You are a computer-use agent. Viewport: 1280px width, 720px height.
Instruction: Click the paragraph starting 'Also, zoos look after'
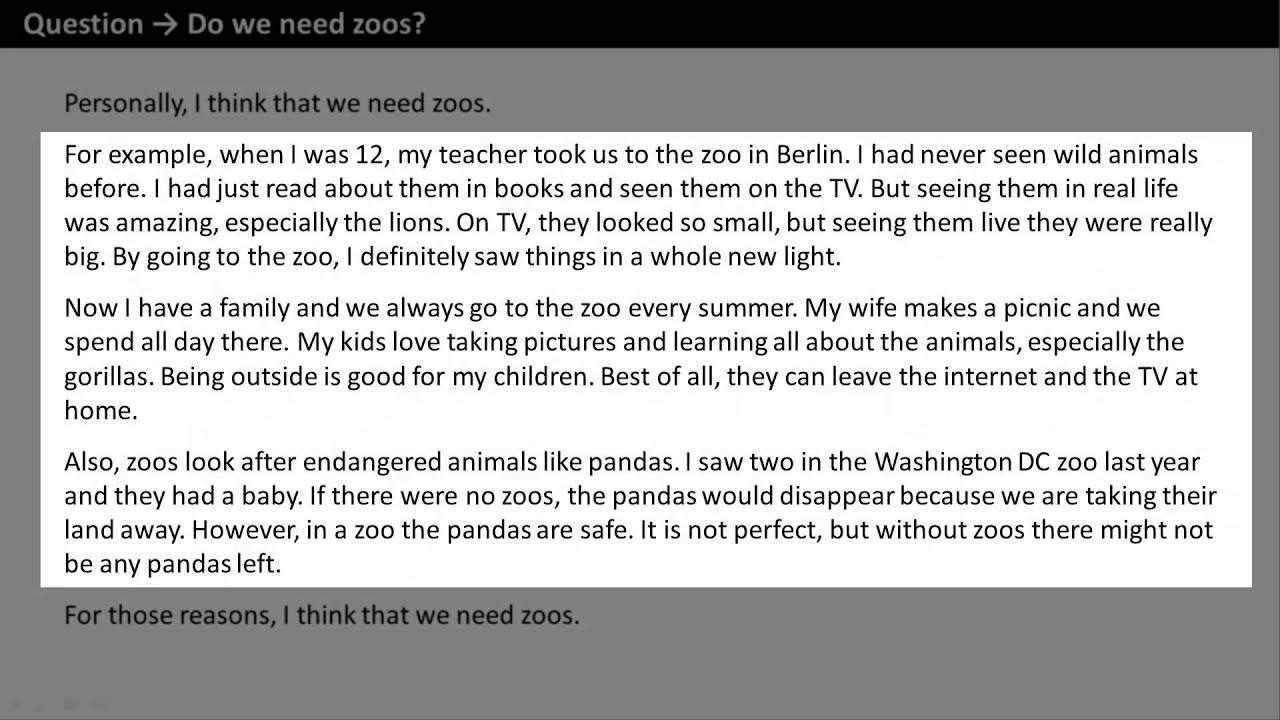(x=640, y=513)
